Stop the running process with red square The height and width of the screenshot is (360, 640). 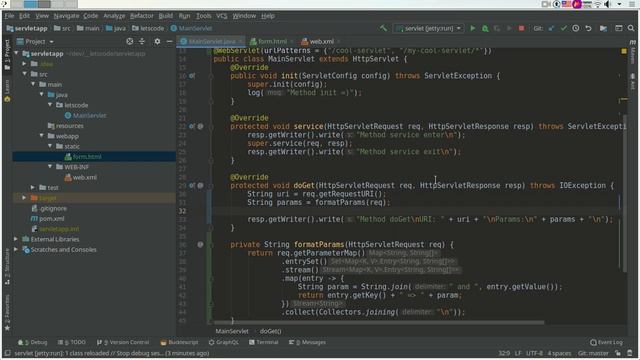[521, 28]
